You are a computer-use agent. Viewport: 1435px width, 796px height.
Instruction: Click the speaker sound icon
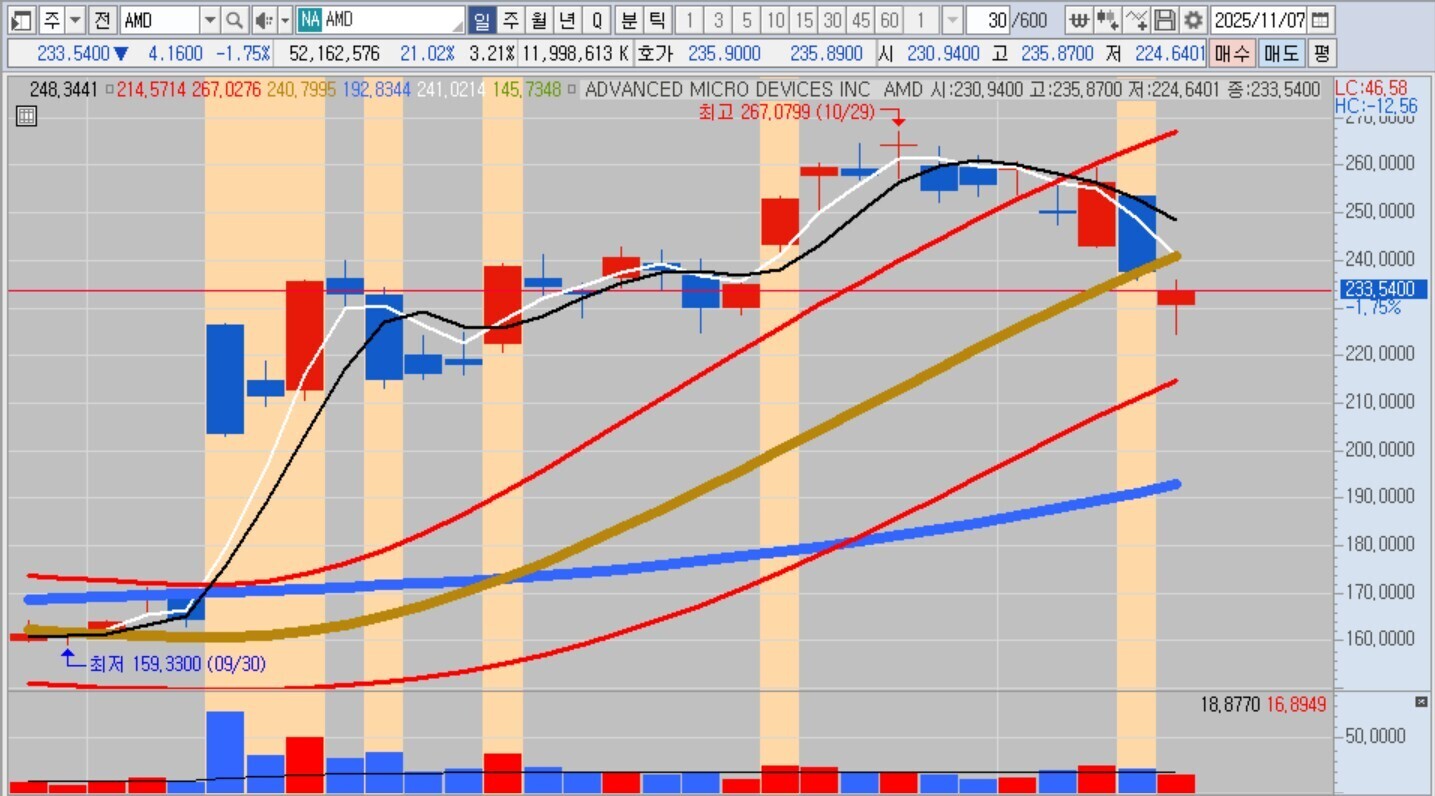(x=263, y=19)
